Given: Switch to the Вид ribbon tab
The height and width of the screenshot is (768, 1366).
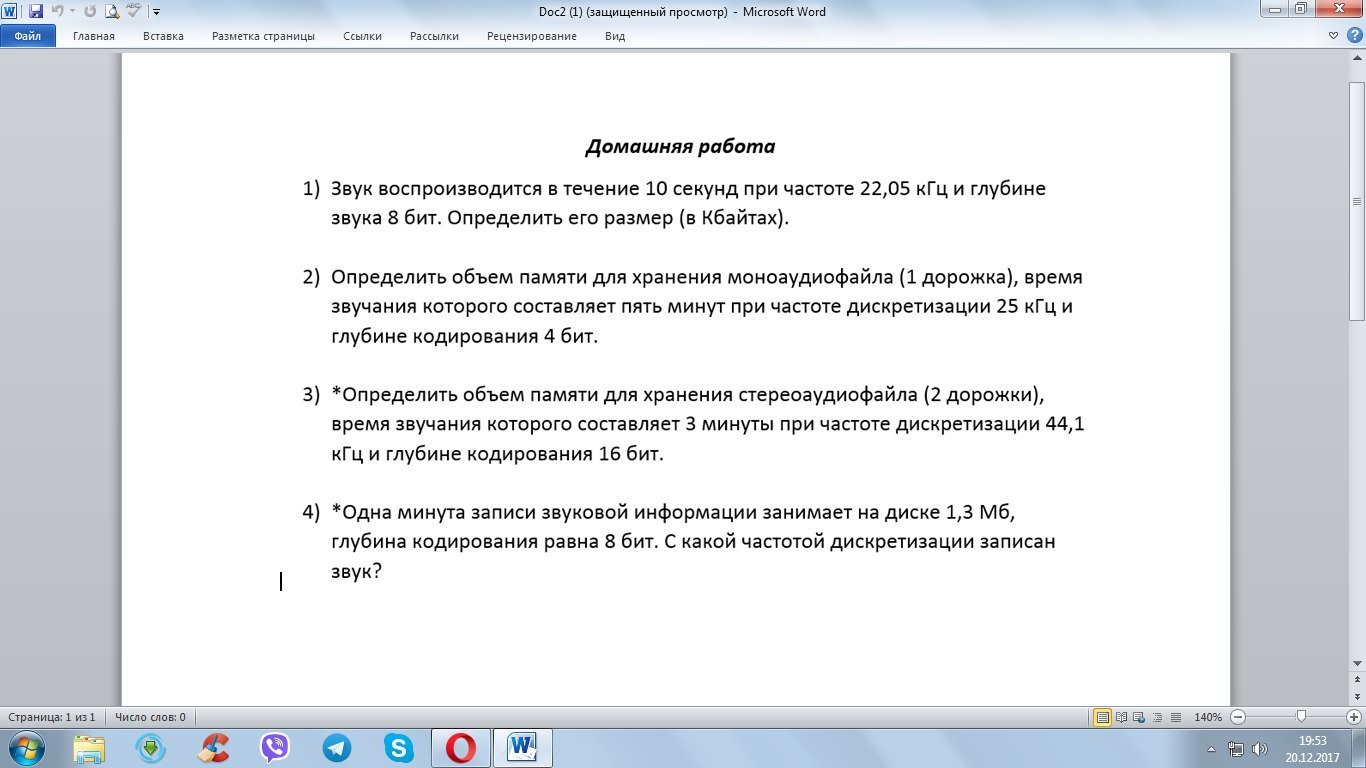Looking at the screenshot, I should (615, 36).
